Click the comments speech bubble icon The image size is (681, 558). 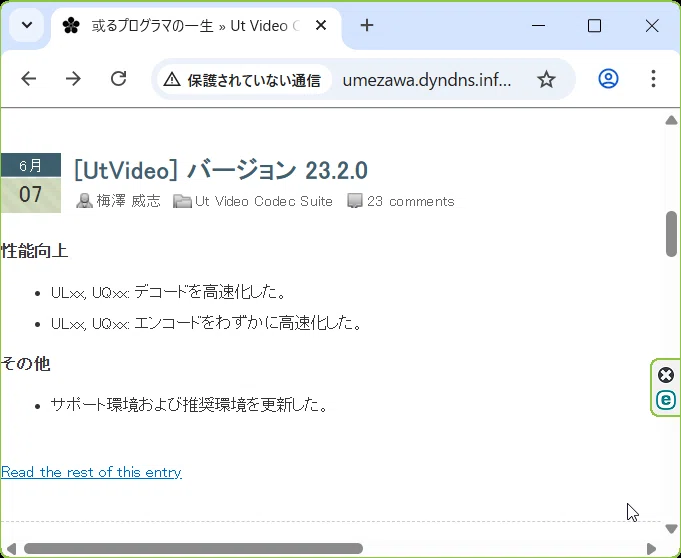point(355,201)
